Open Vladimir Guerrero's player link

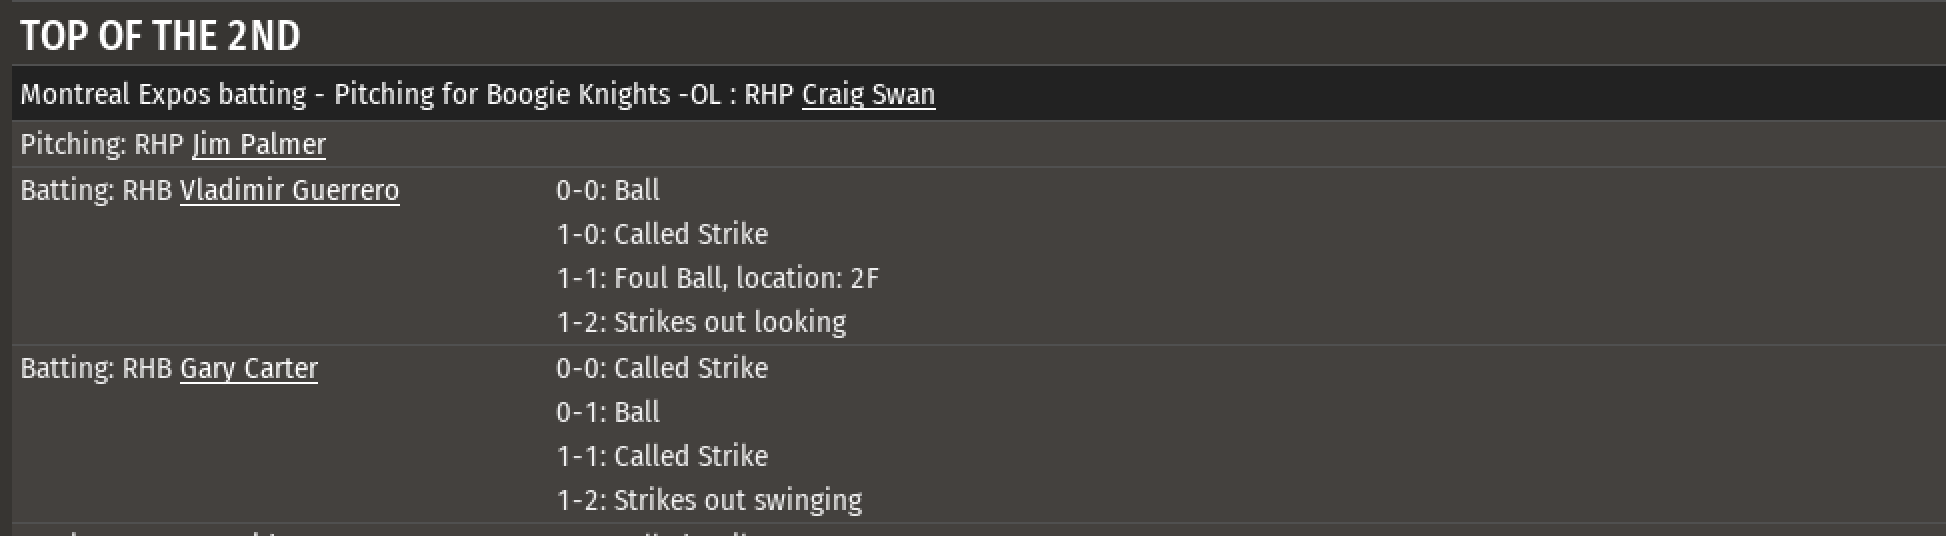point(289,190)
